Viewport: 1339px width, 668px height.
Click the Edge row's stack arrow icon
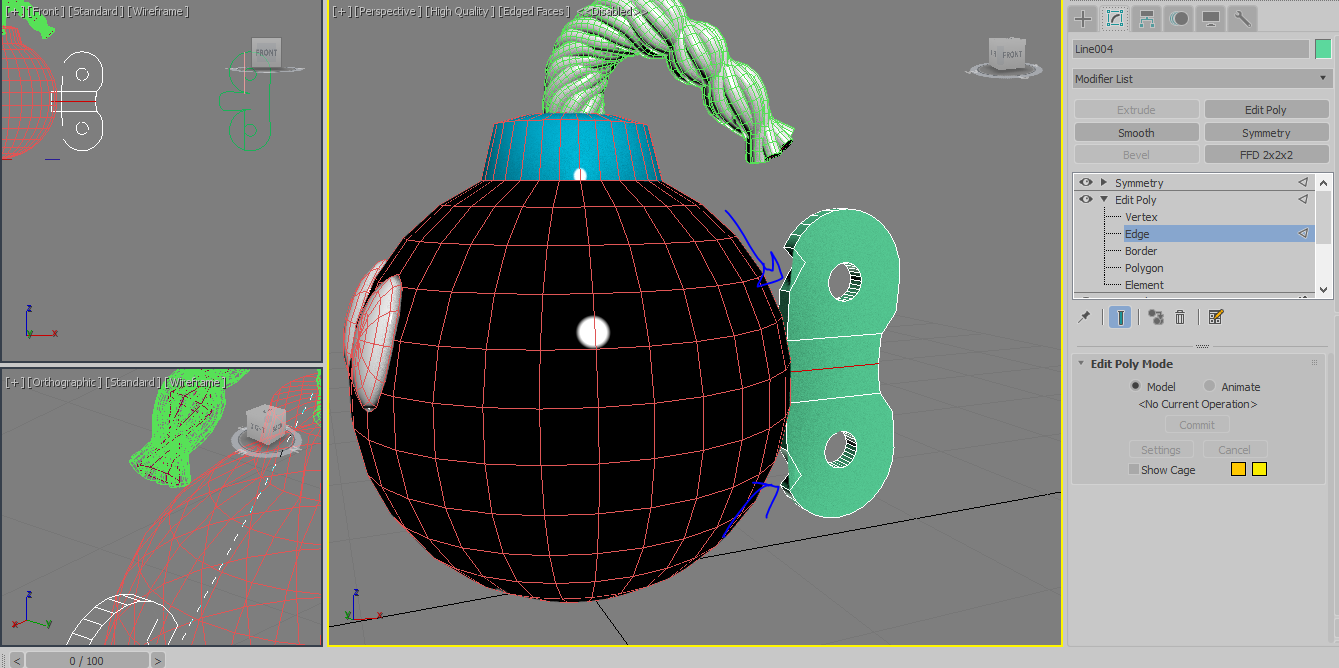click(1303, 234)
